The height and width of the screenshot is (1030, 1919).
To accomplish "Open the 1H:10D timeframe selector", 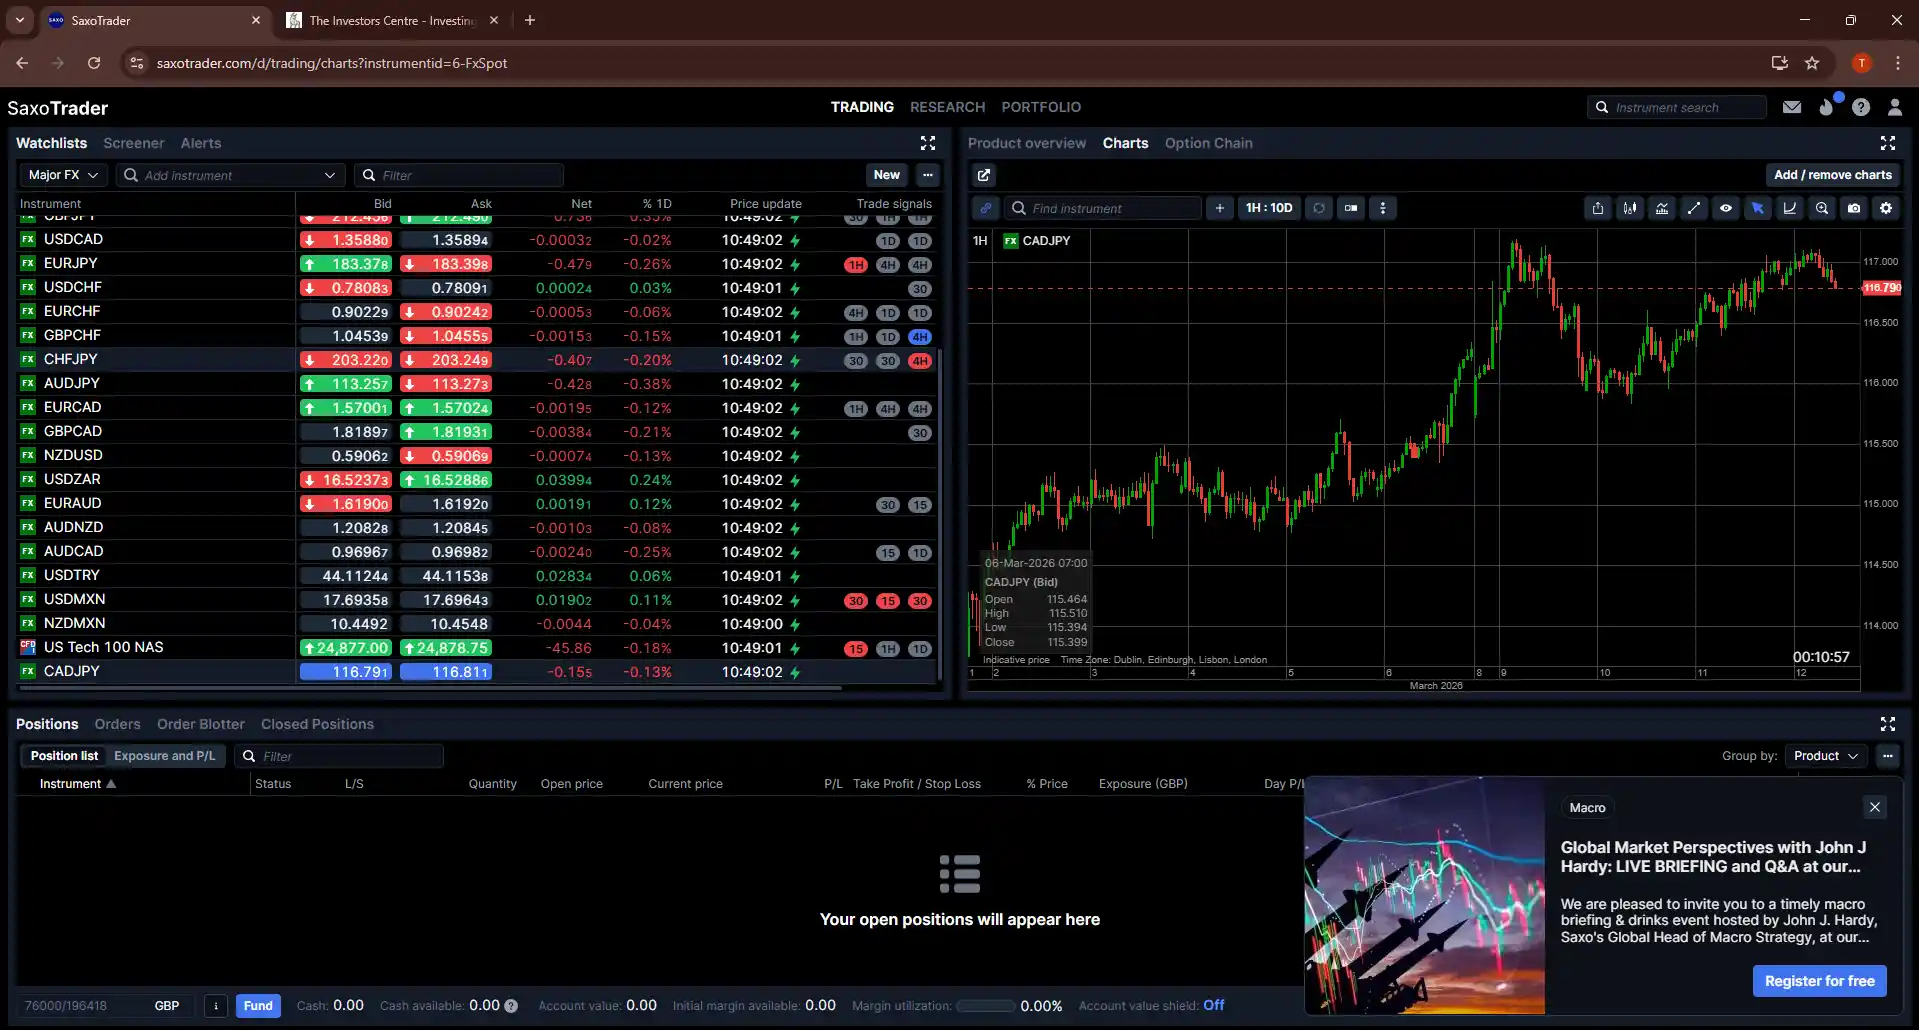I will coord(1269,208).
